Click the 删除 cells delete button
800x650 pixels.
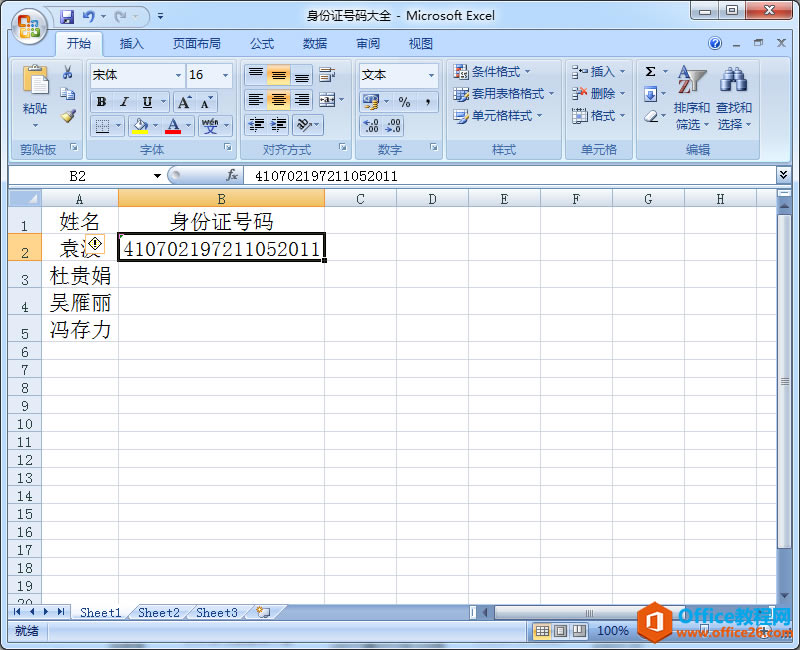(x=598, y=94)
